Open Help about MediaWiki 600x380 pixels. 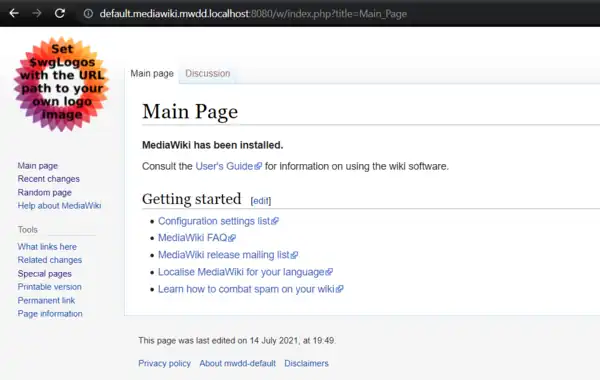click(x=59, y=205)
